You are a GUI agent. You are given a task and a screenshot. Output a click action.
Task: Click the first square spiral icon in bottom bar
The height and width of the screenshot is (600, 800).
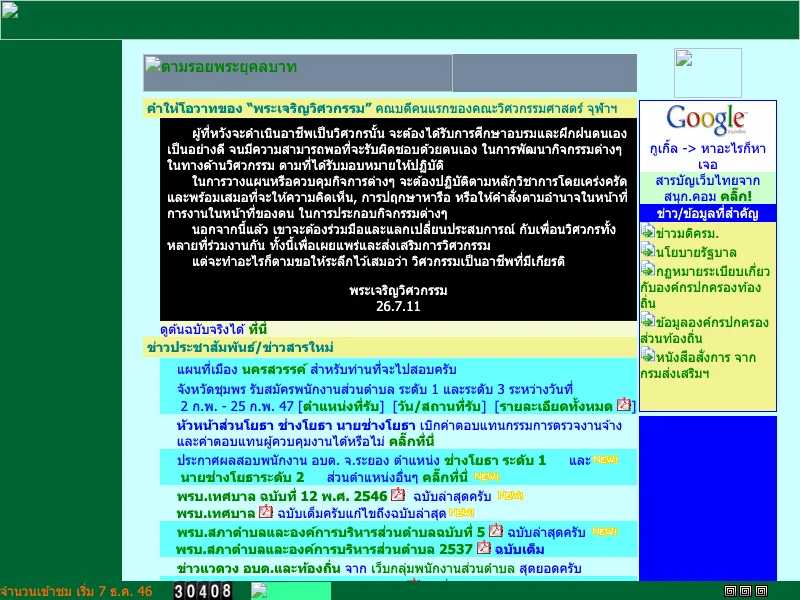730,591
